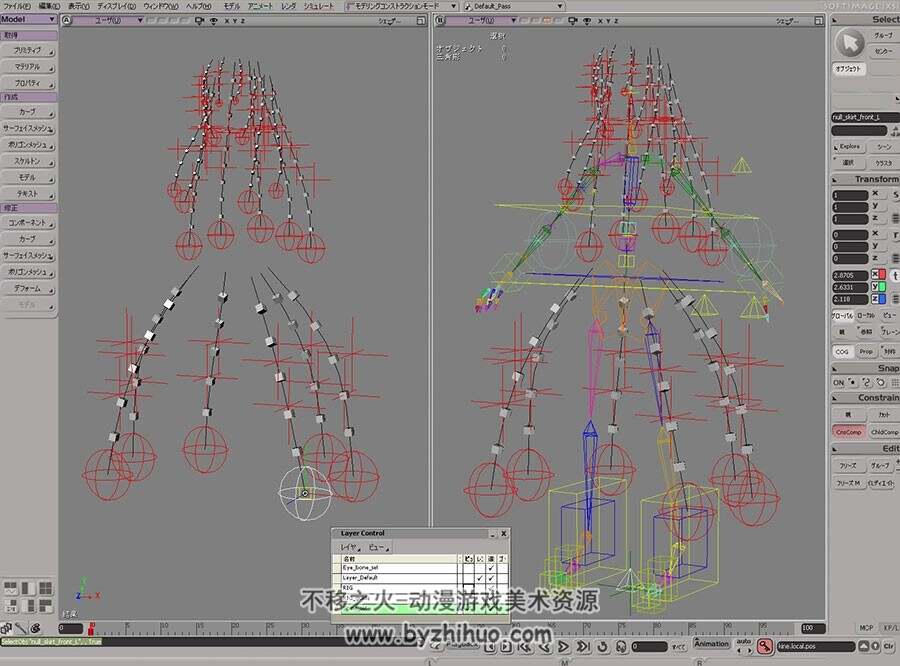This screenshot has height=666, width=900.
Task: Open the Model module dropdown
Action: tap(28, 19)
